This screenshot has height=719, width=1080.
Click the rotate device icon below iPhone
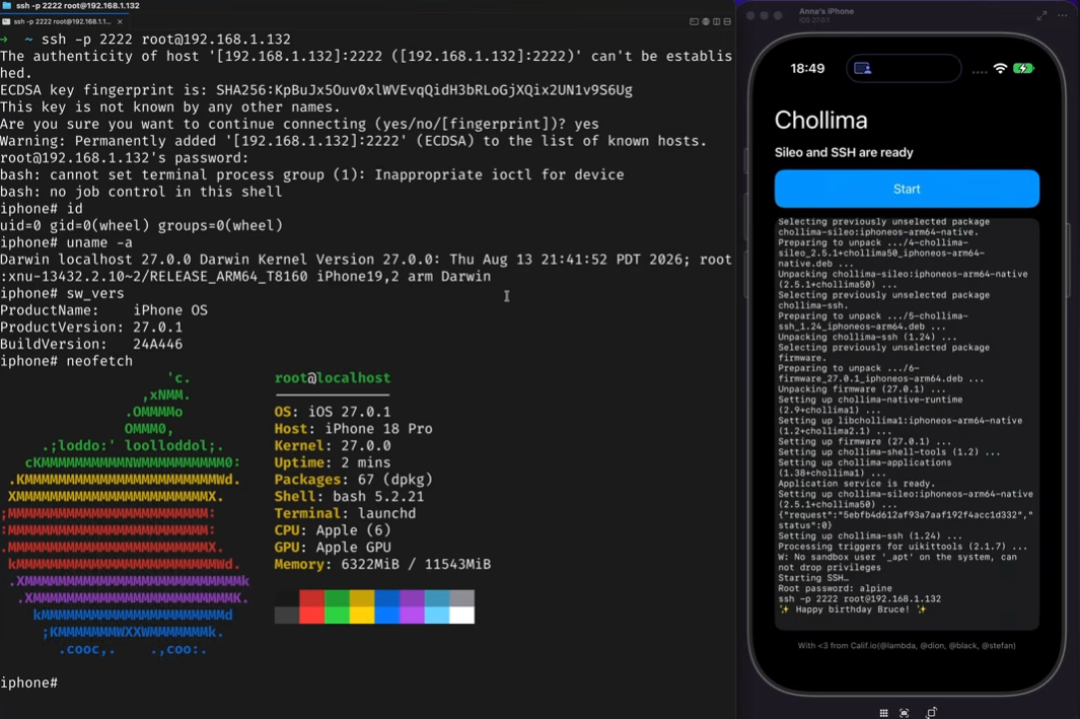click(931, 713)
